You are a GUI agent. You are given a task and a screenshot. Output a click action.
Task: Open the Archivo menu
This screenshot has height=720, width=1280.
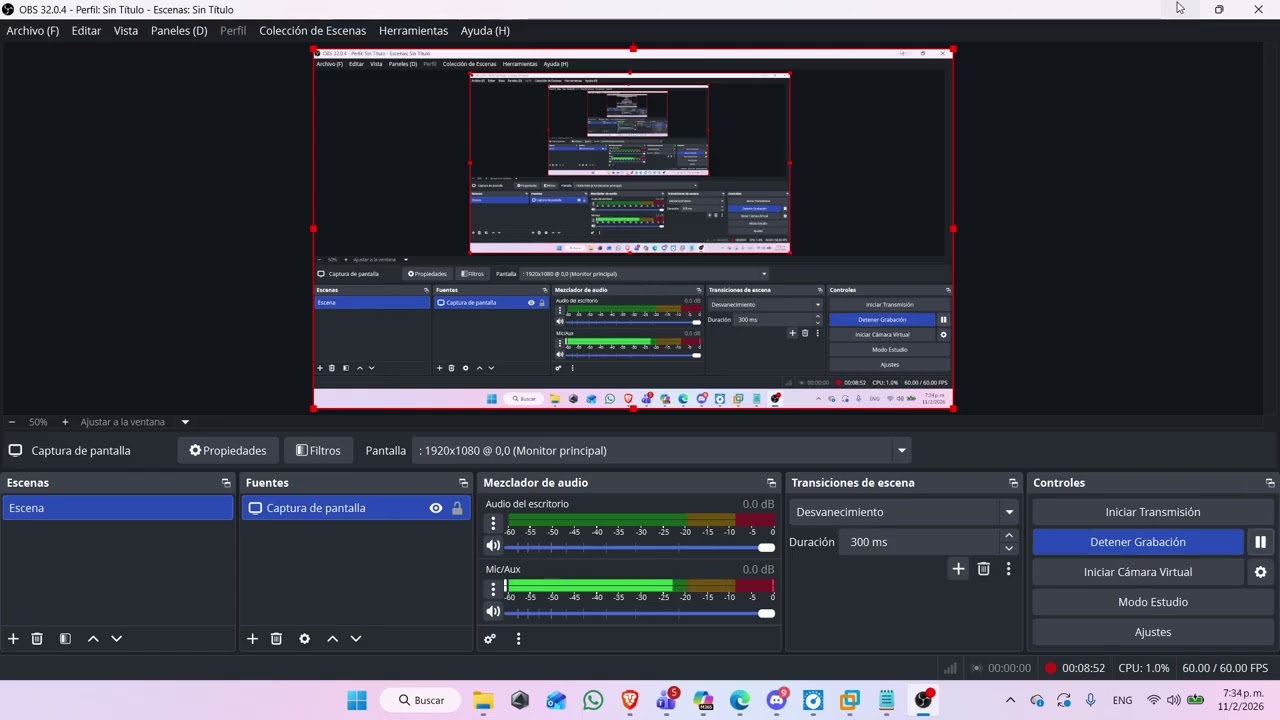point(33,31)
